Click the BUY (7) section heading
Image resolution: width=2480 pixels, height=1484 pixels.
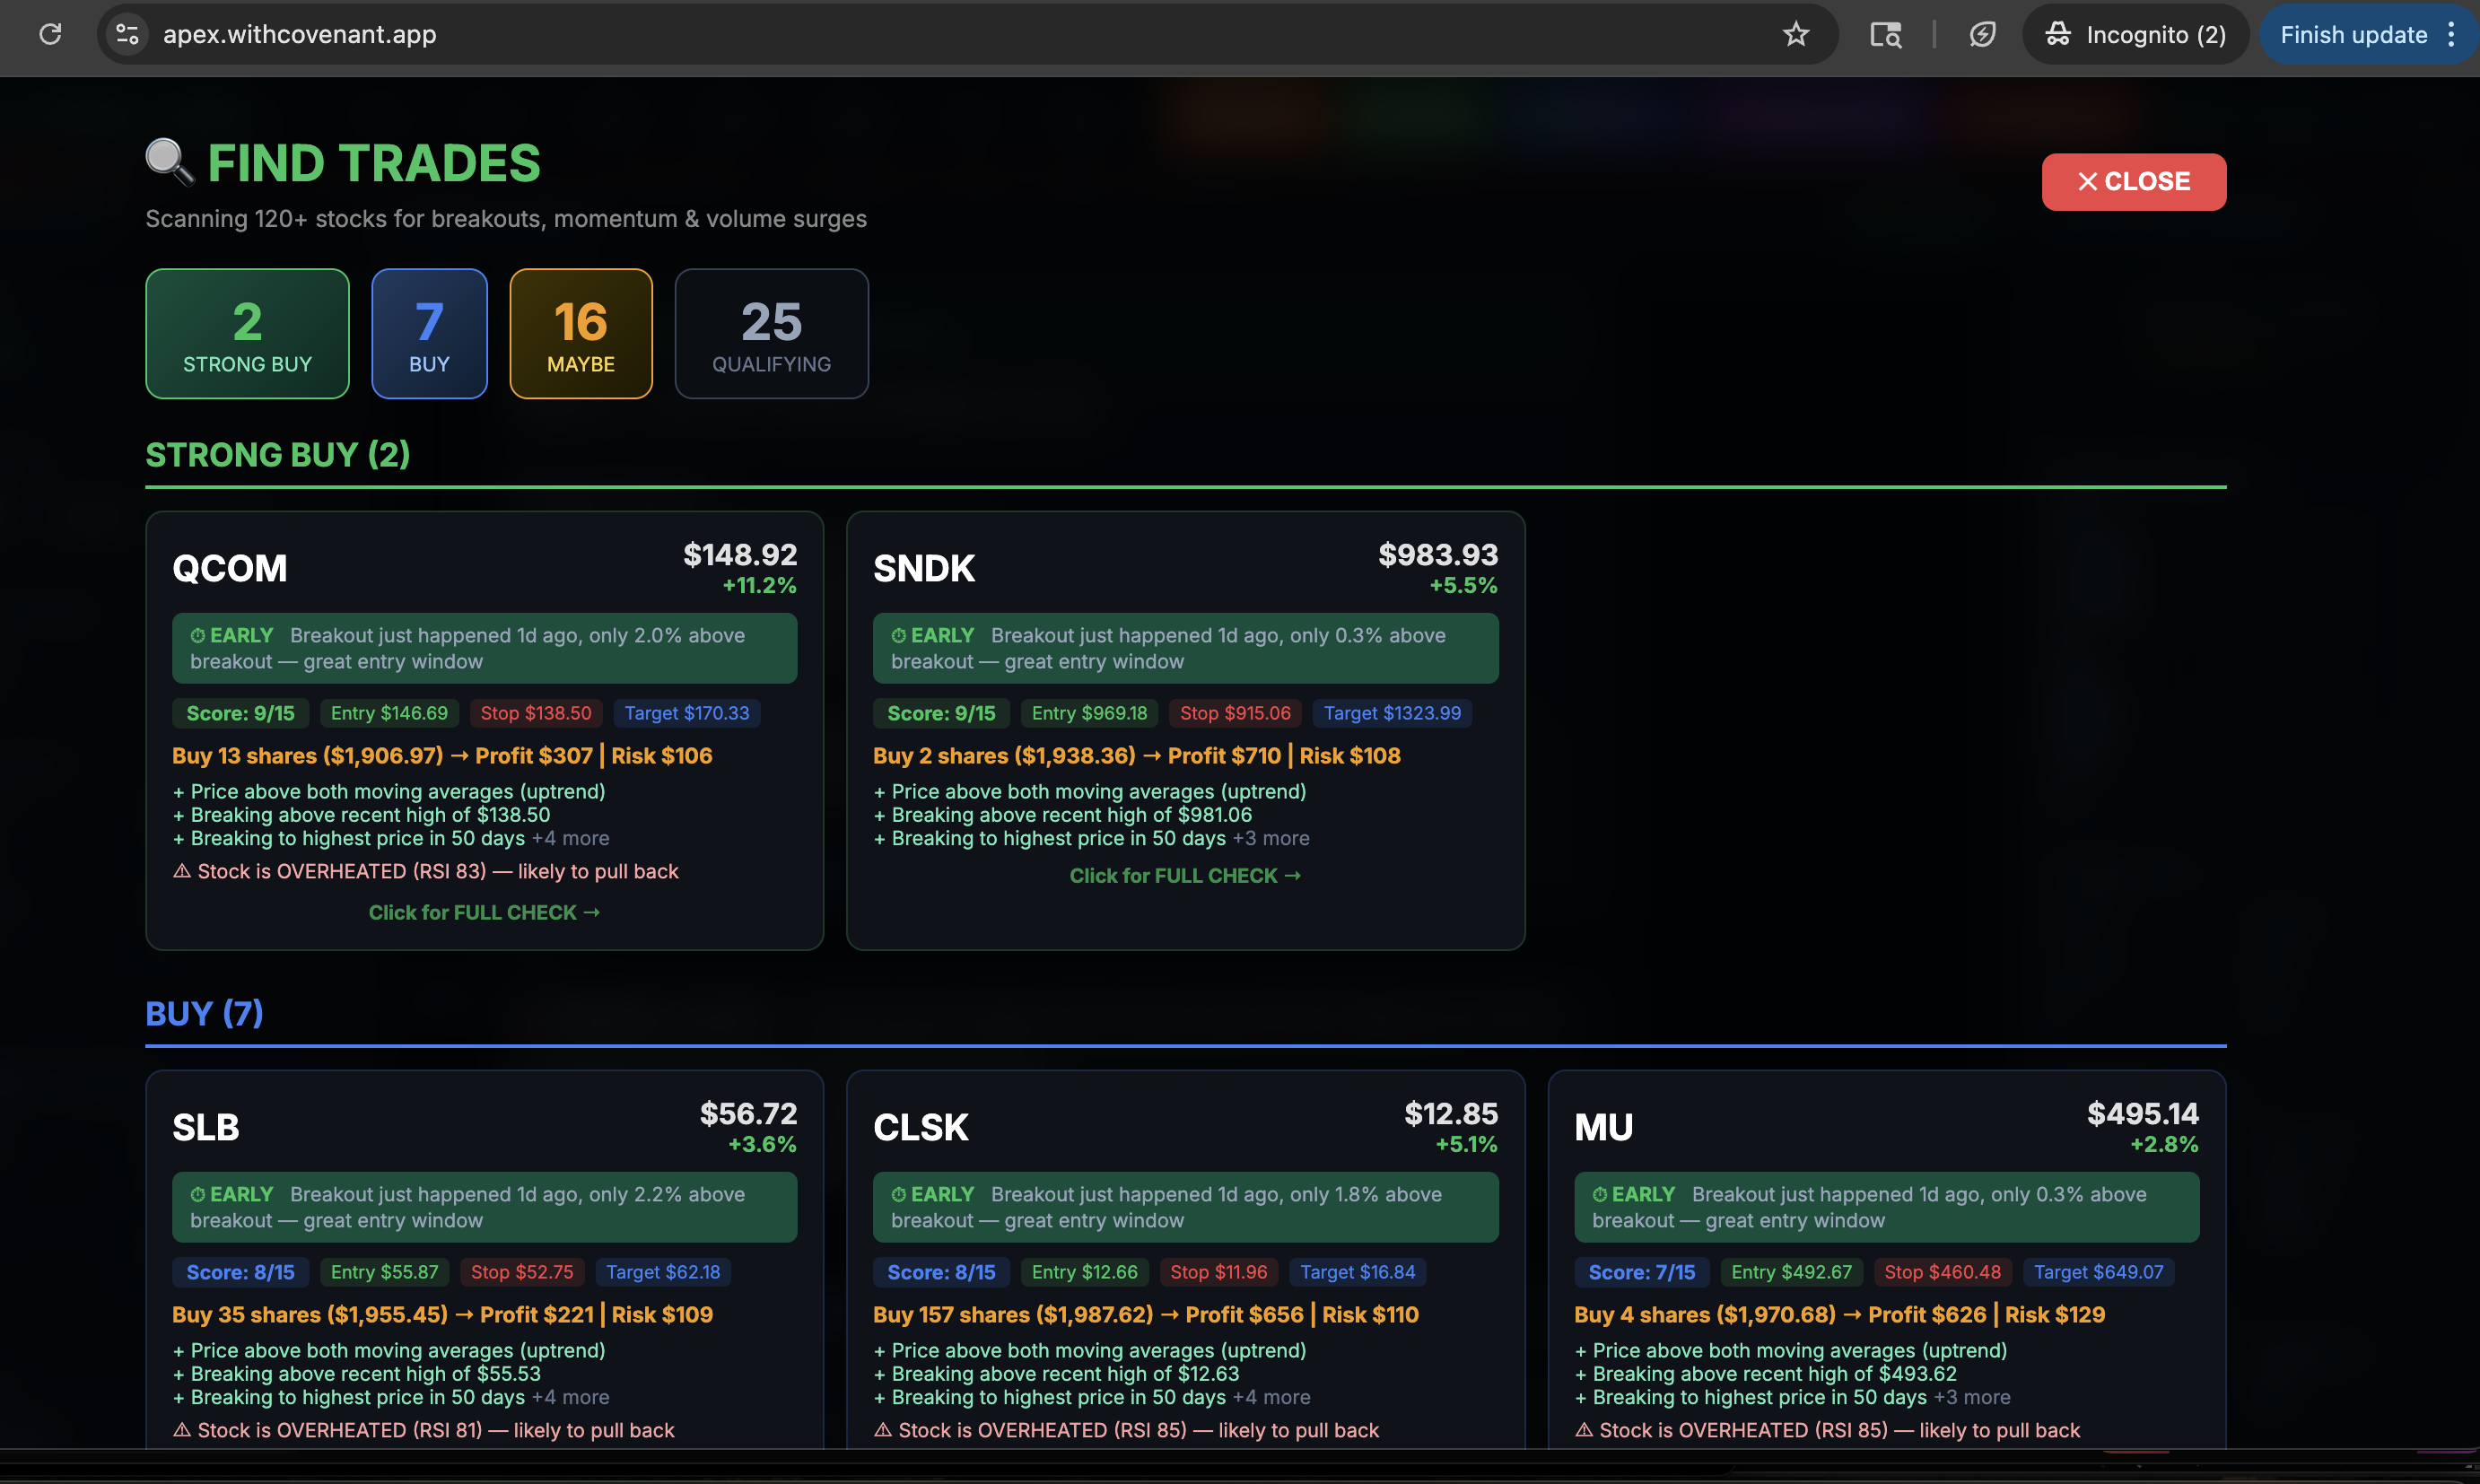click(204, 1013)
